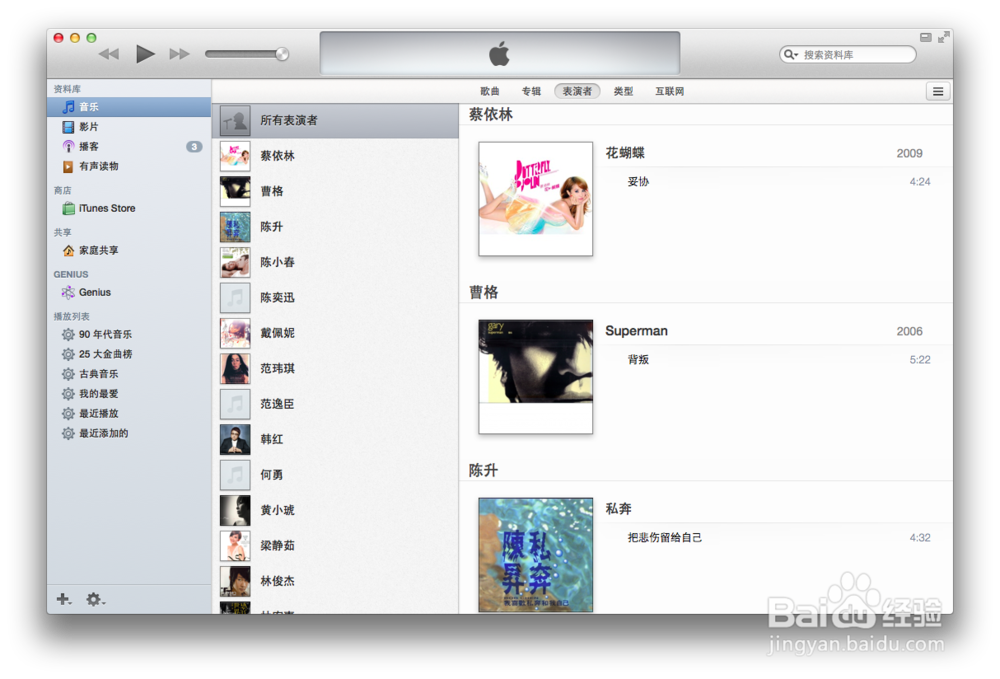Enter full screen mode
Screen dimensions: 1000x679
(943, 38)
